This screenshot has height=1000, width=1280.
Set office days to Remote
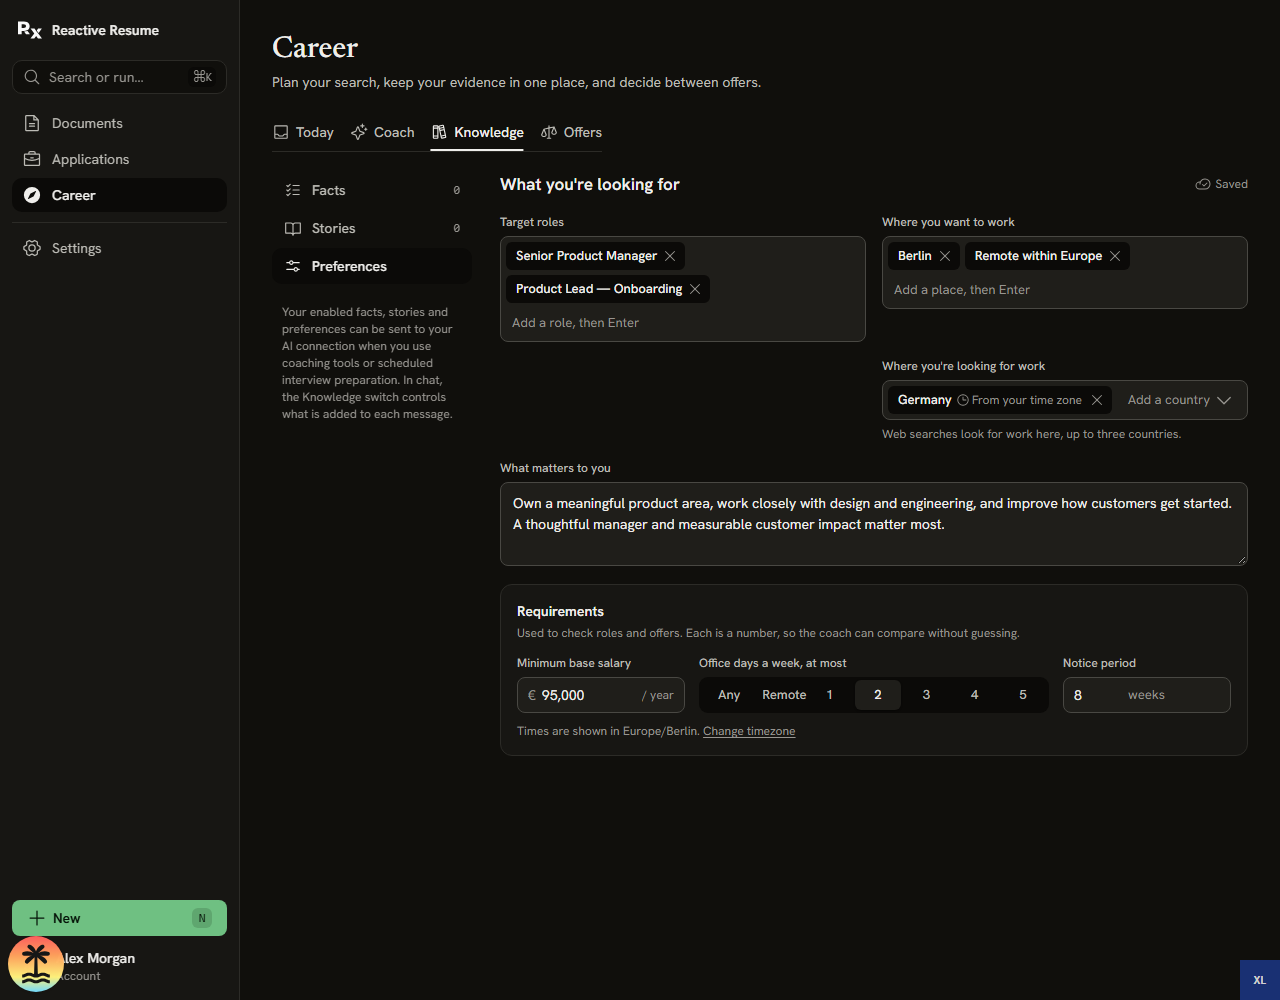point(784,695)
